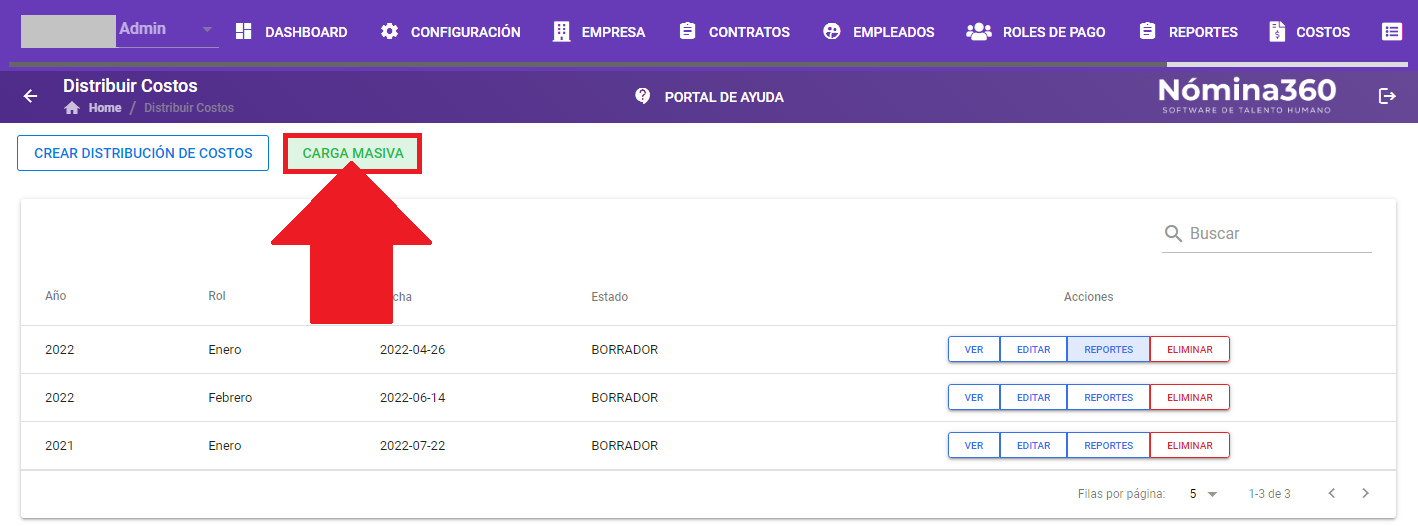
Task: Click the Dashboard grid icon
Action: [243, 32]
